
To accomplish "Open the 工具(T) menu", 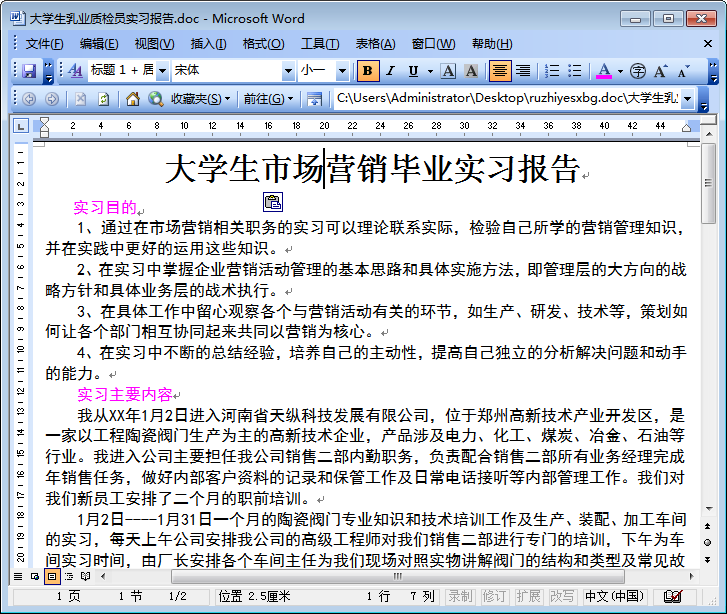I will click(320, 44).
